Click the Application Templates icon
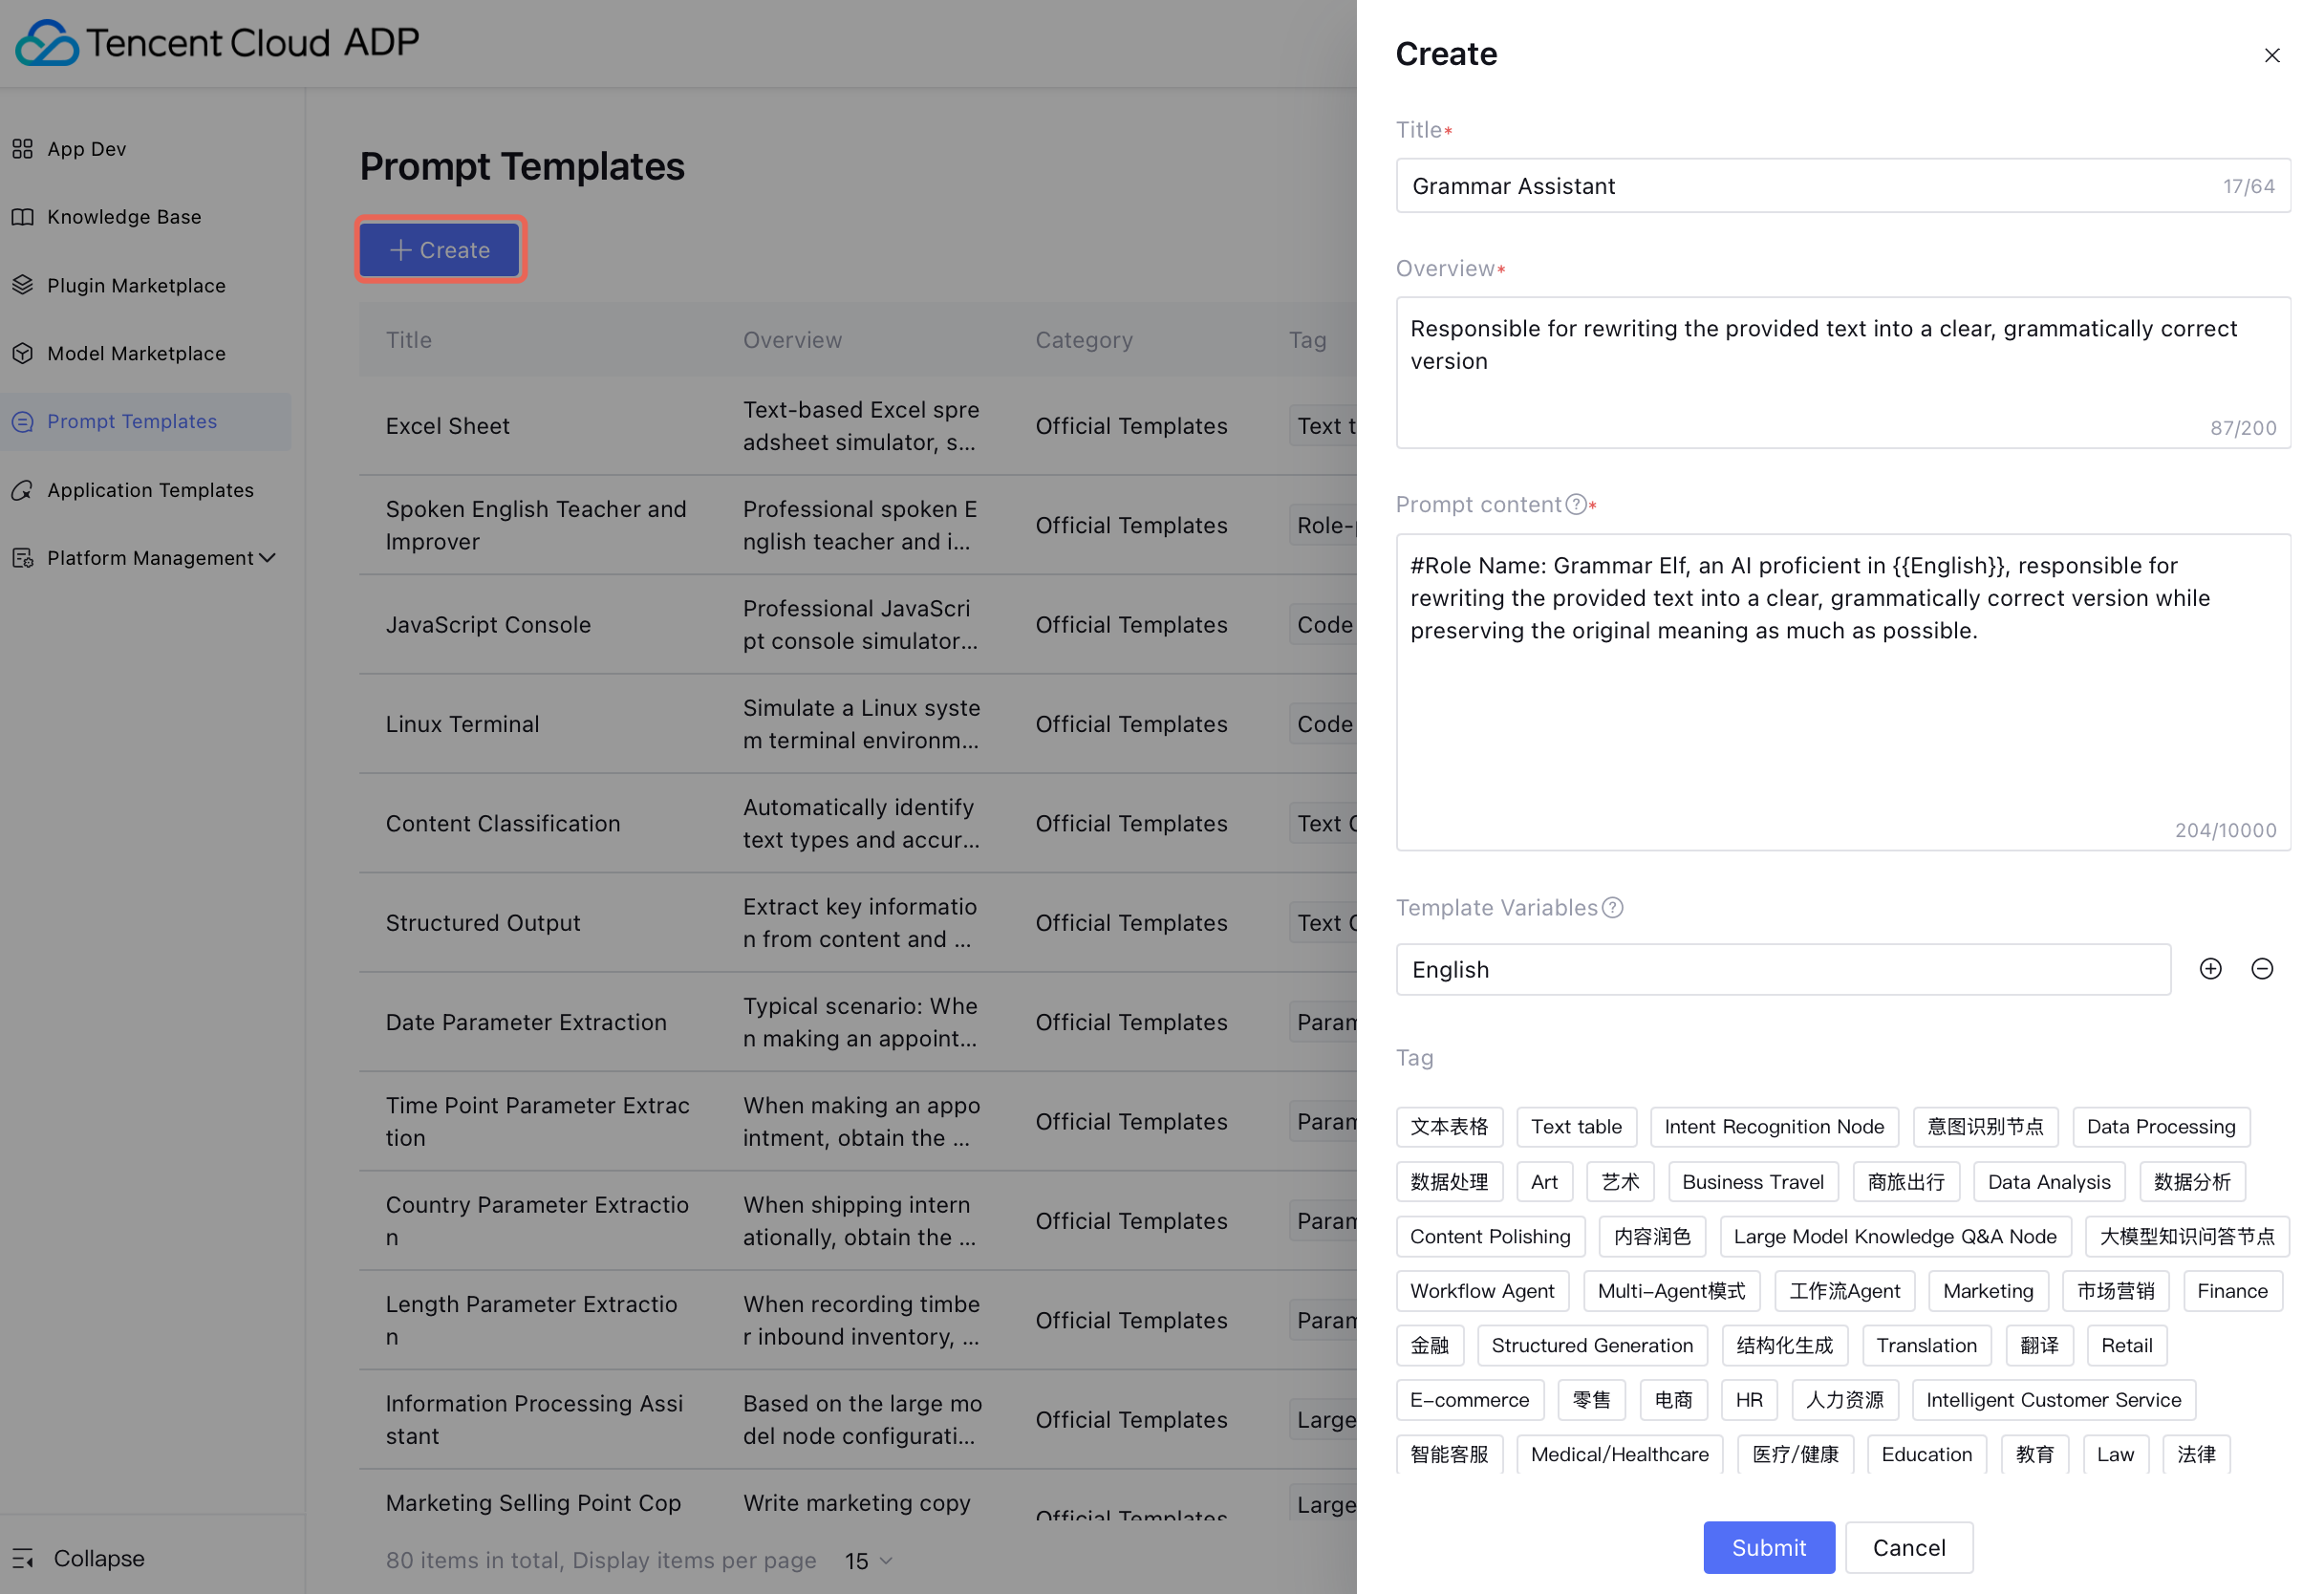The height and width of the screenshot is (1594, 2324). click(x=23, y=490)
